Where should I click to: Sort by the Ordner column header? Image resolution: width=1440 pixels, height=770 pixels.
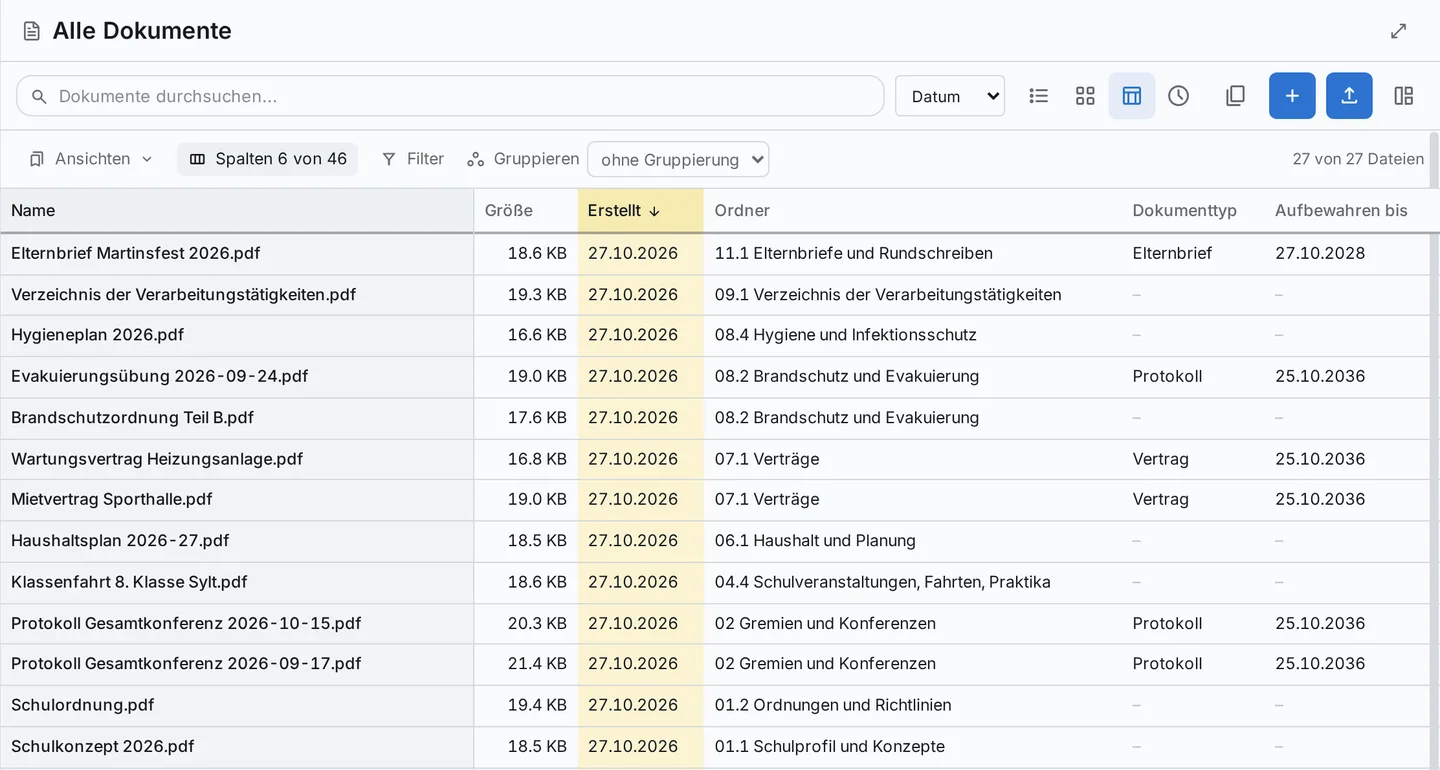tap(912, 210)
